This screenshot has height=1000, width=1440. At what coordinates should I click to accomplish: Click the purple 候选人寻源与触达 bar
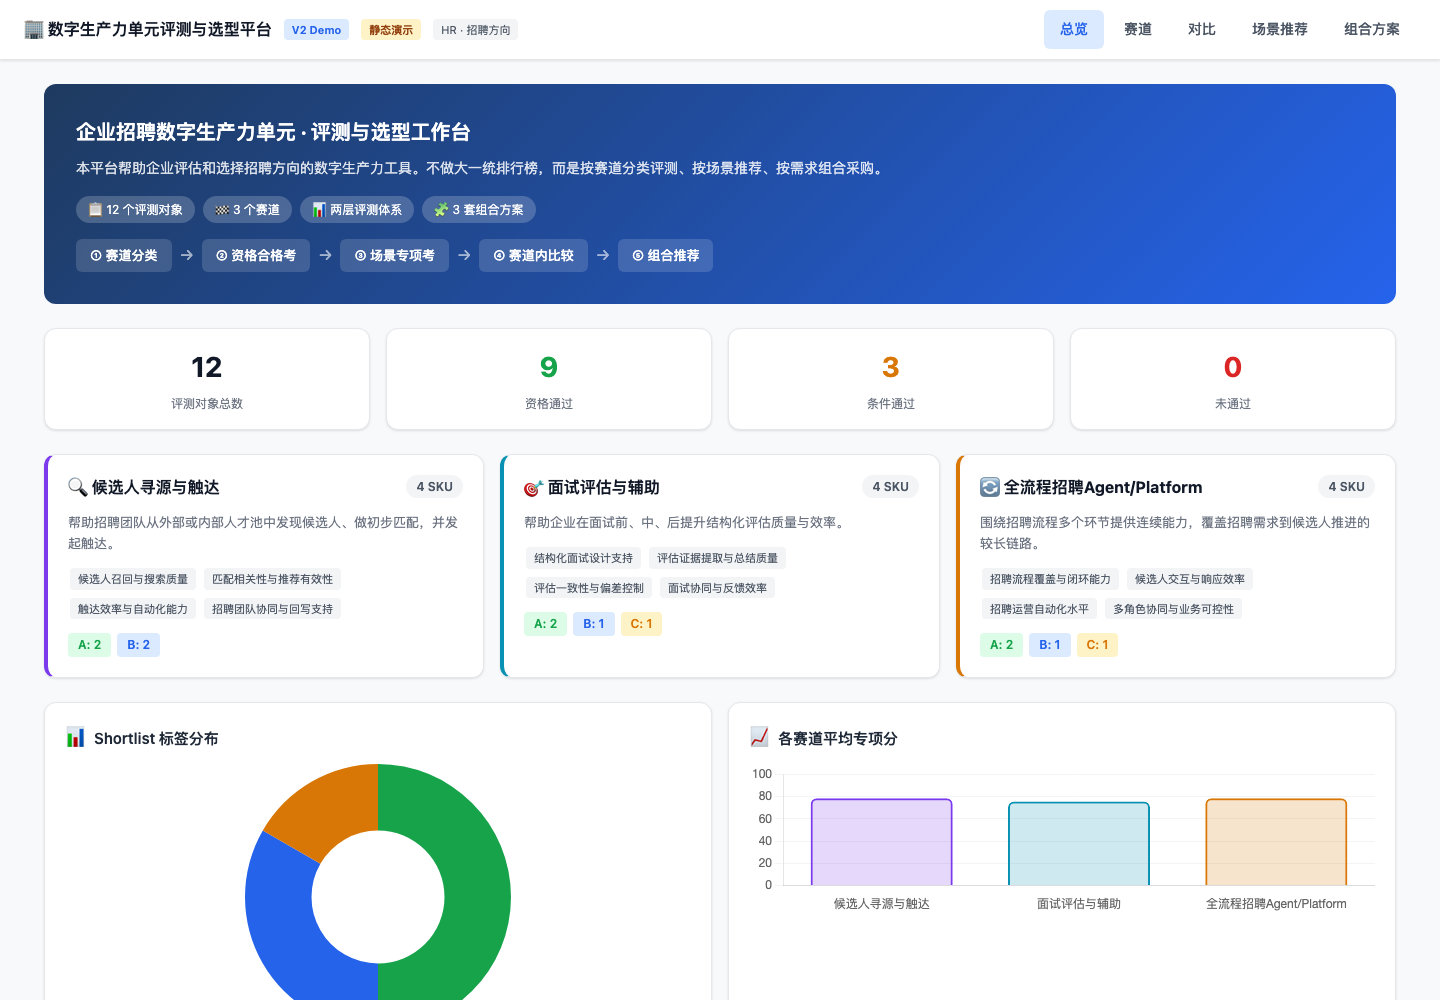pyautogui.click(x=881, y=842)
